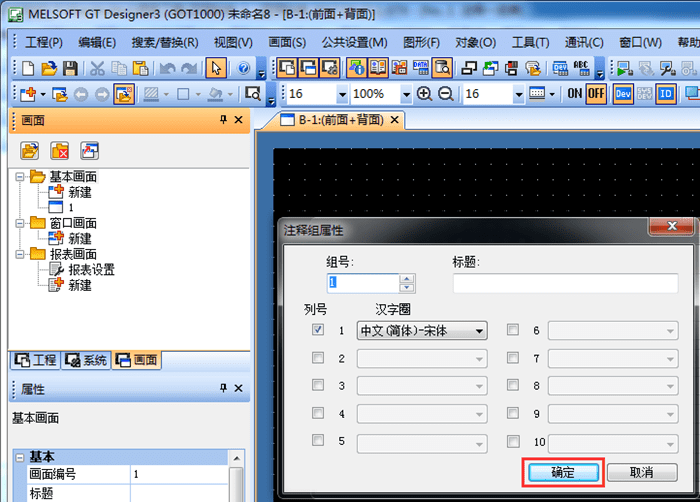Image resolution: width=700 pixels, height=502 pixels.
Task: Collapse the 基本画面 tree node
Action: click(x=19, y=177)
